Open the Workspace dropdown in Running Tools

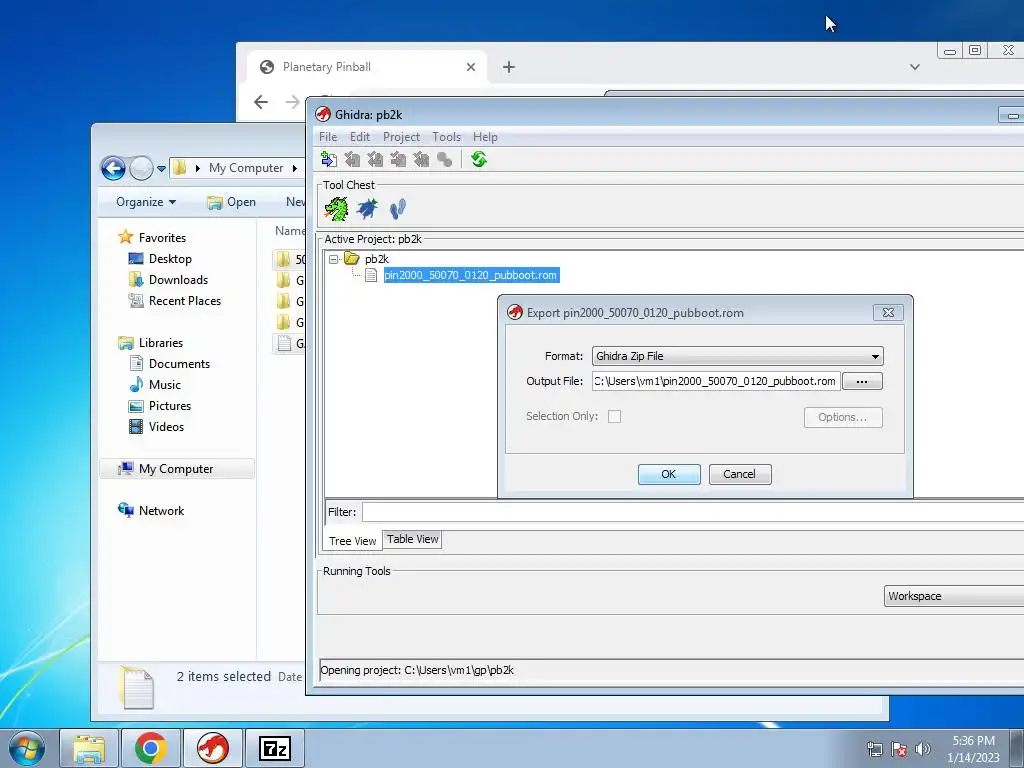[953, 596]
